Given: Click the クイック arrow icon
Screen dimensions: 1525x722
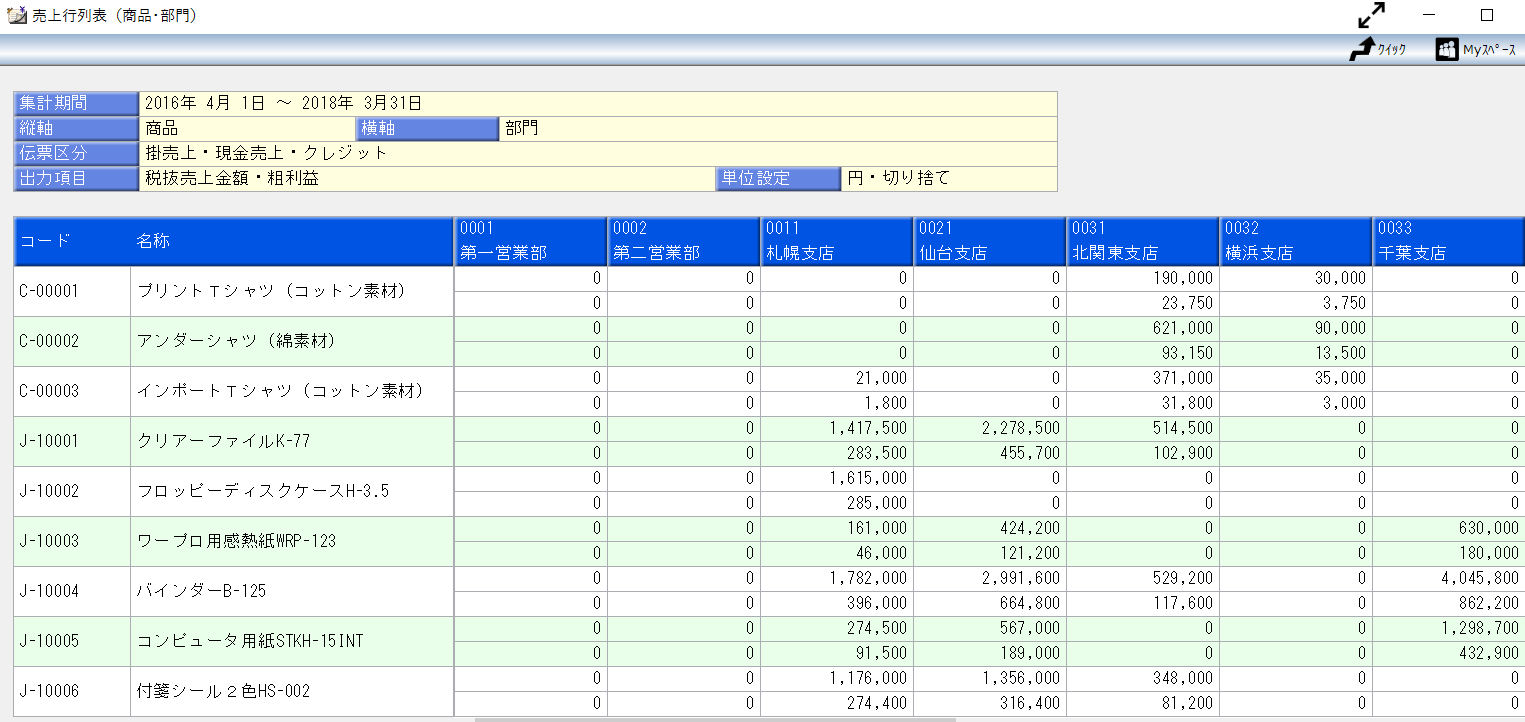Looking at the screenshot, I should coord(1362,49).
